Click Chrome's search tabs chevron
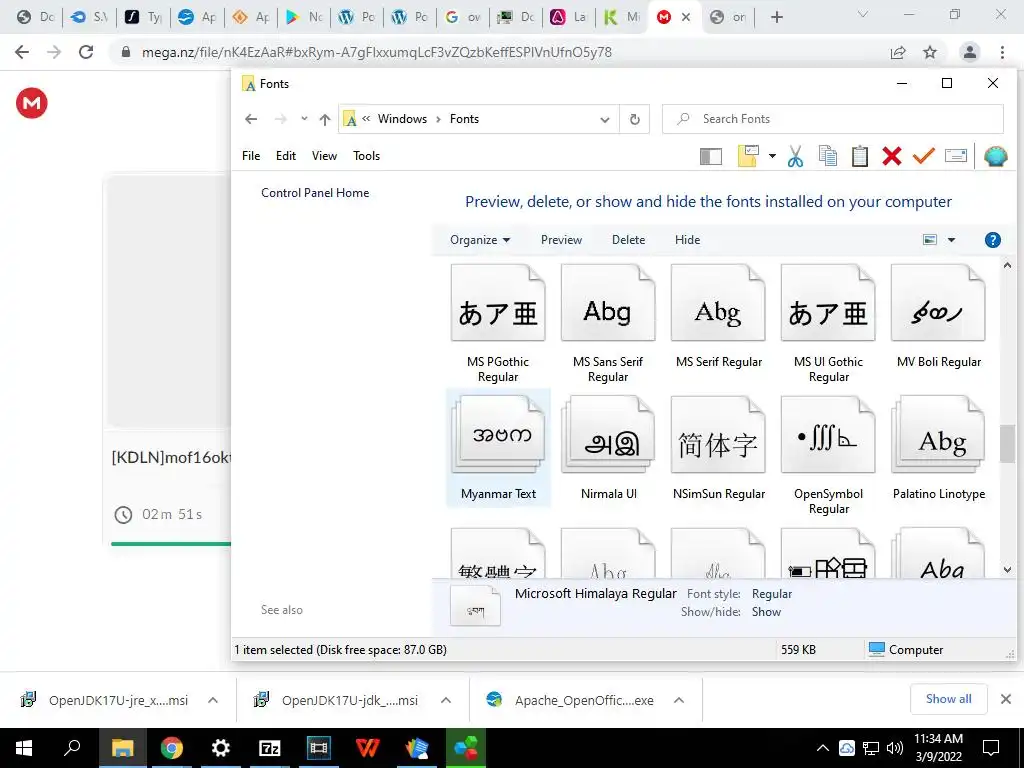Viewport: 1024px width, 768px height. pyautogui.click(x=862, y=14)
